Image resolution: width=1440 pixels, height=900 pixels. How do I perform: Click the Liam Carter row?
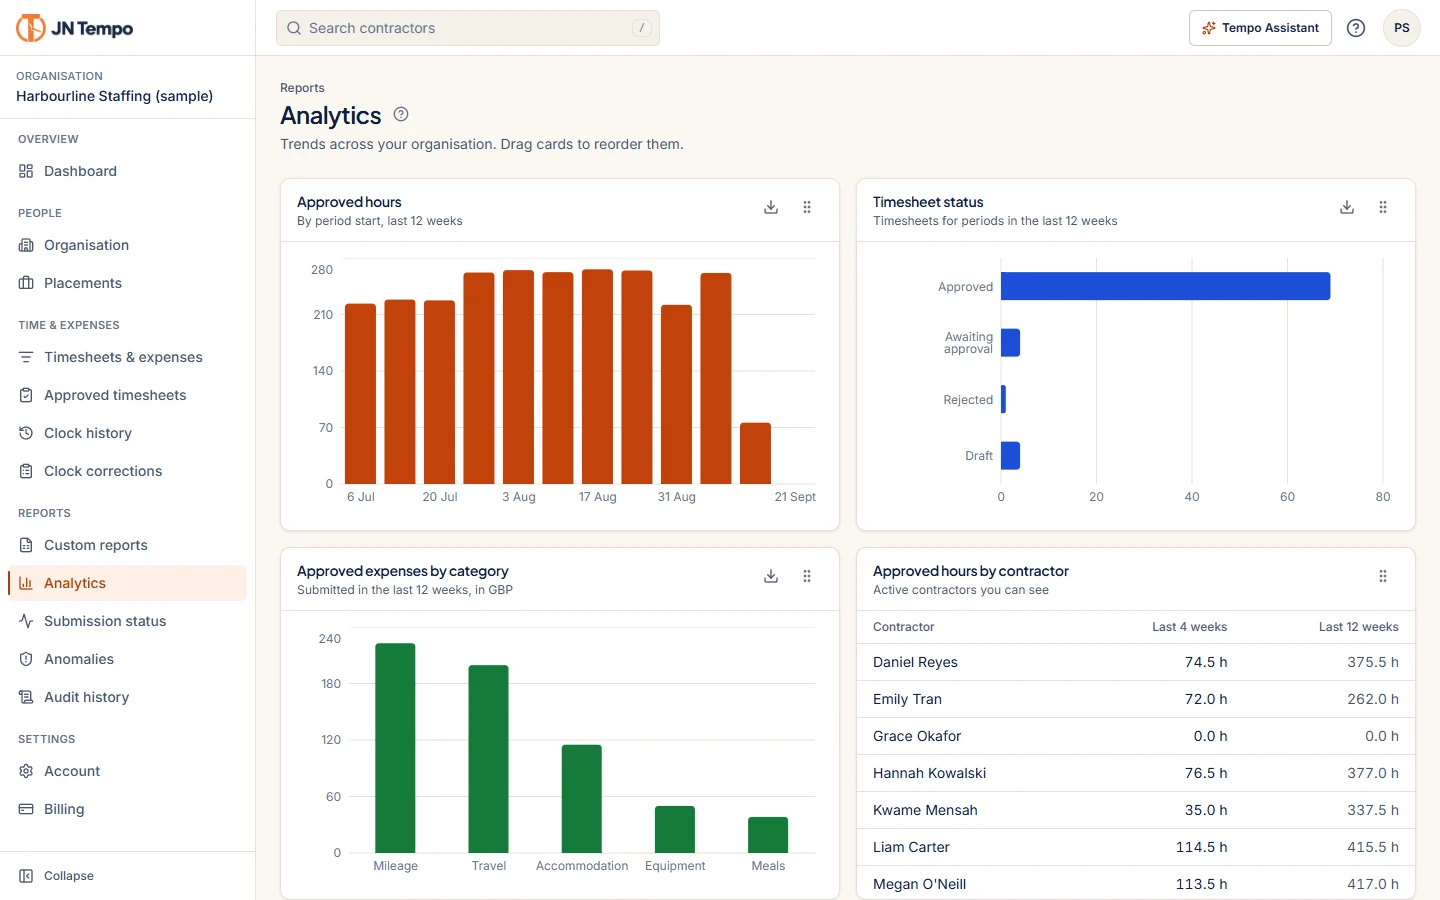click(x=1136, y=847)
